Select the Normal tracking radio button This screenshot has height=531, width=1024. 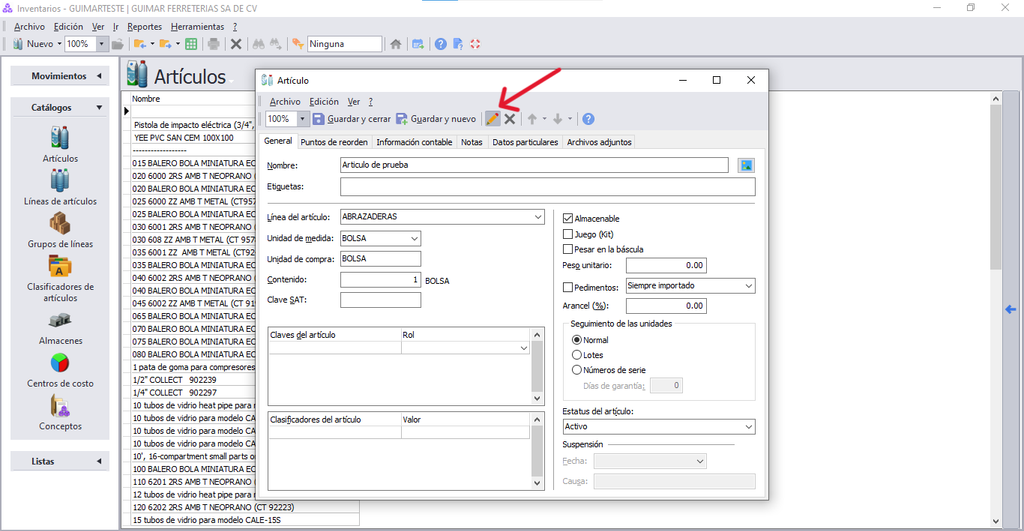577,340
